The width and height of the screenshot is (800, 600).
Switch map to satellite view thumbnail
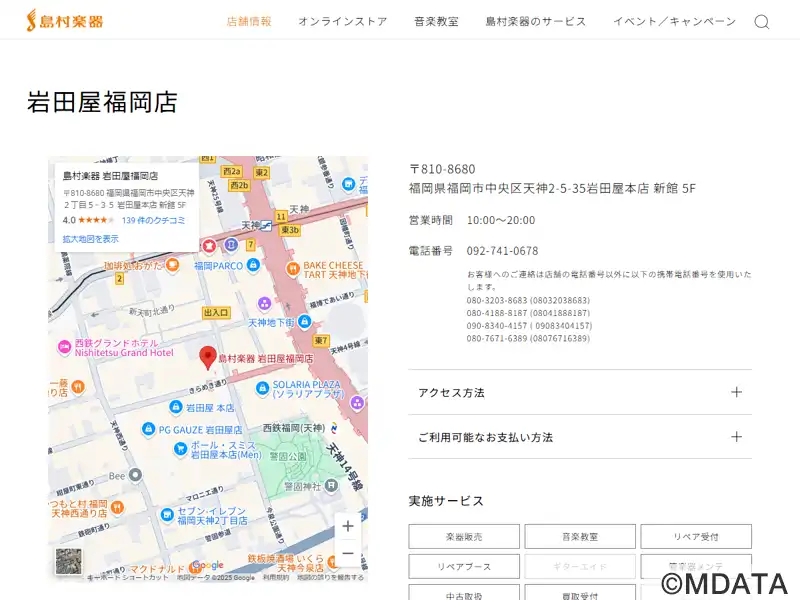click(x=68, y=561)
